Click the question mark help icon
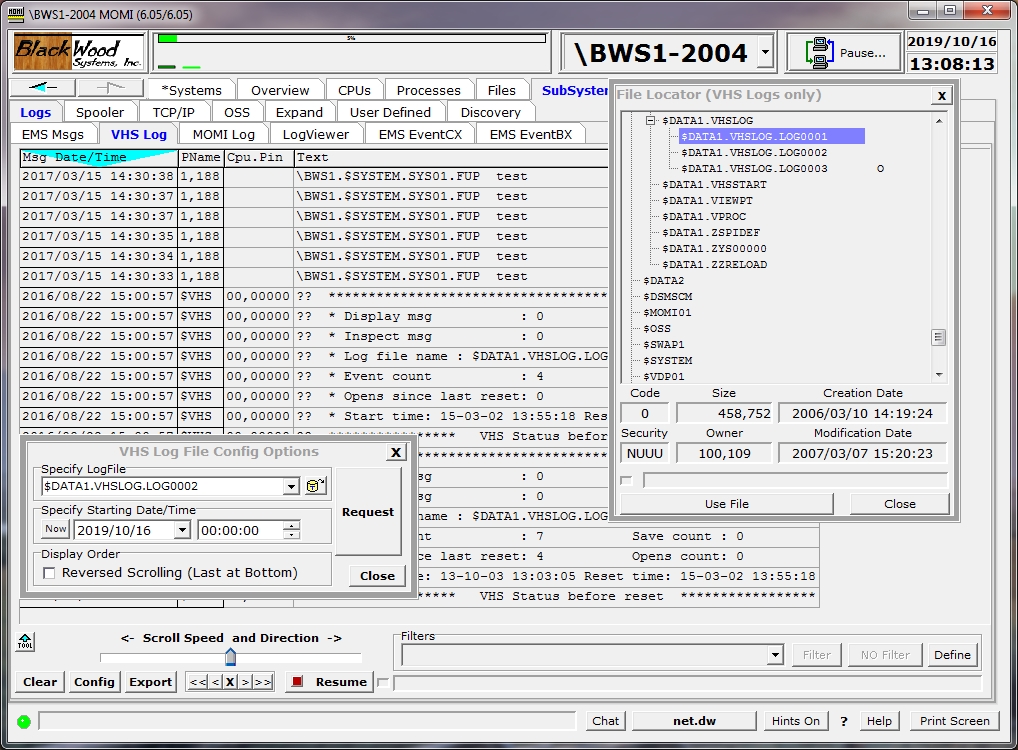The width and height of the screenshot is (1018, 750). [x=843, y=721]
